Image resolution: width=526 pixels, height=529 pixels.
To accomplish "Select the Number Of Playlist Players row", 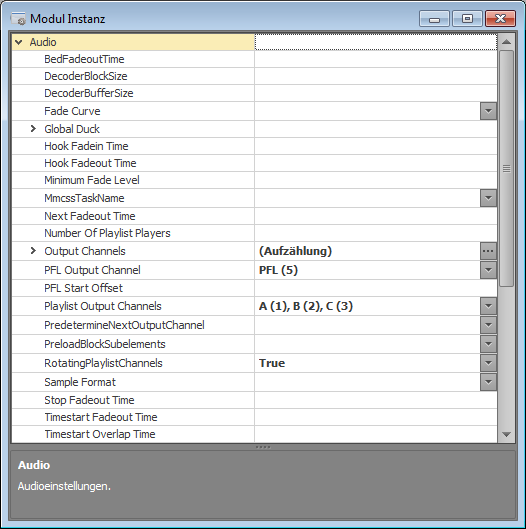I will point(254,233).
